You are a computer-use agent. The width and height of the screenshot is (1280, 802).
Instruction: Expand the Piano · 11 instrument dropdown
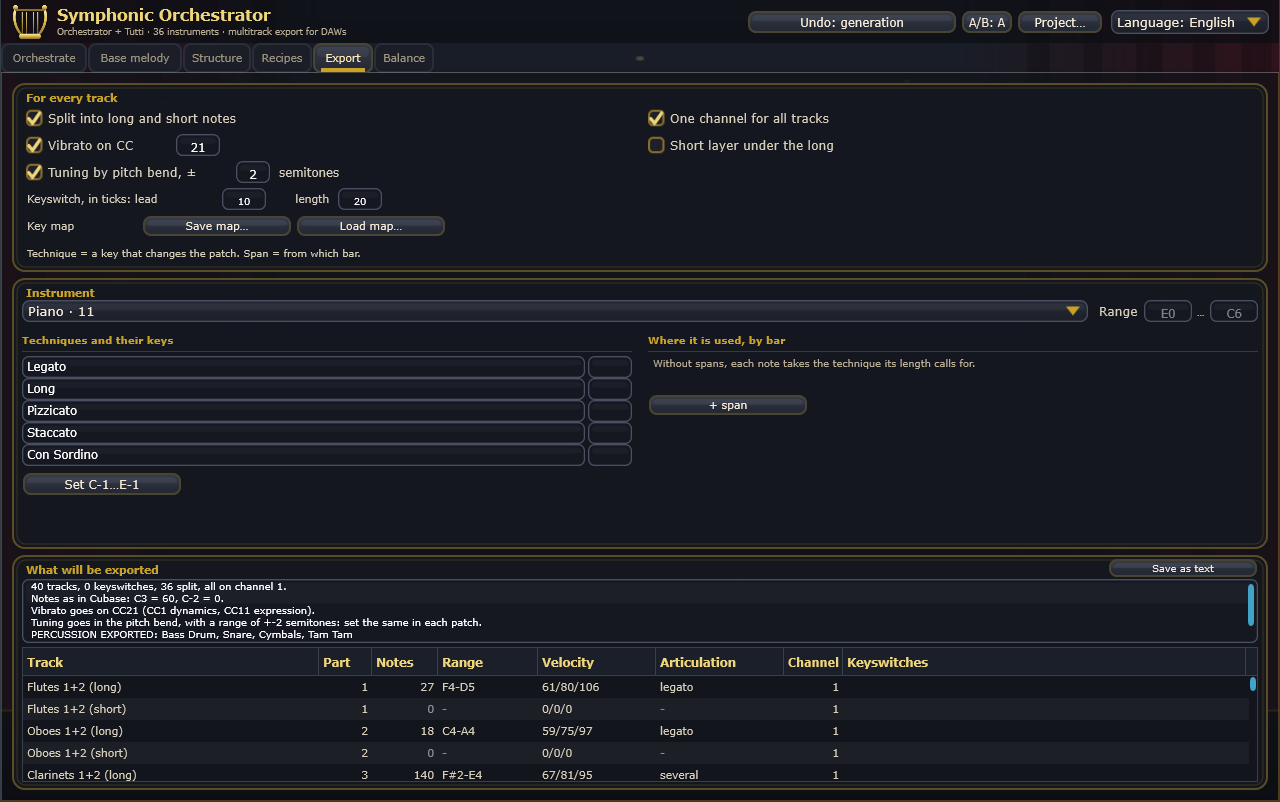[x=555, y=312]
